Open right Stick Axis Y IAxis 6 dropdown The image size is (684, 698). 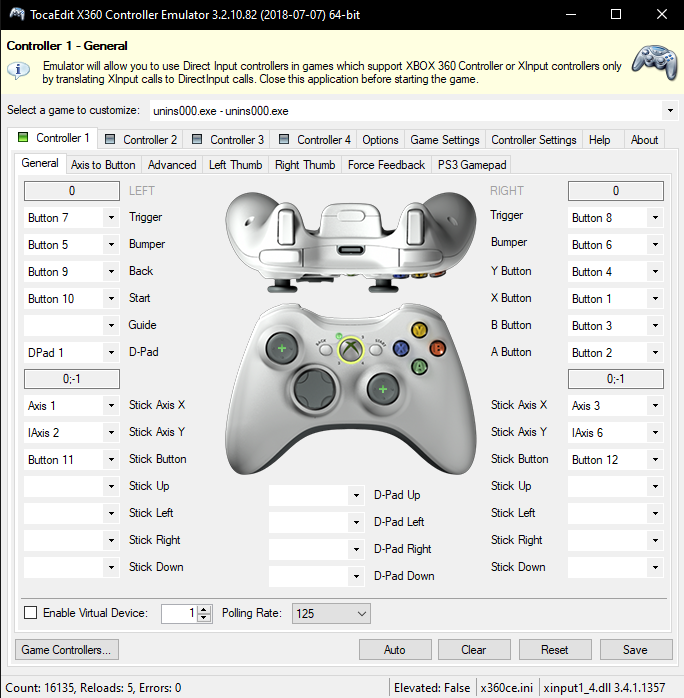(x=655, y=432)
